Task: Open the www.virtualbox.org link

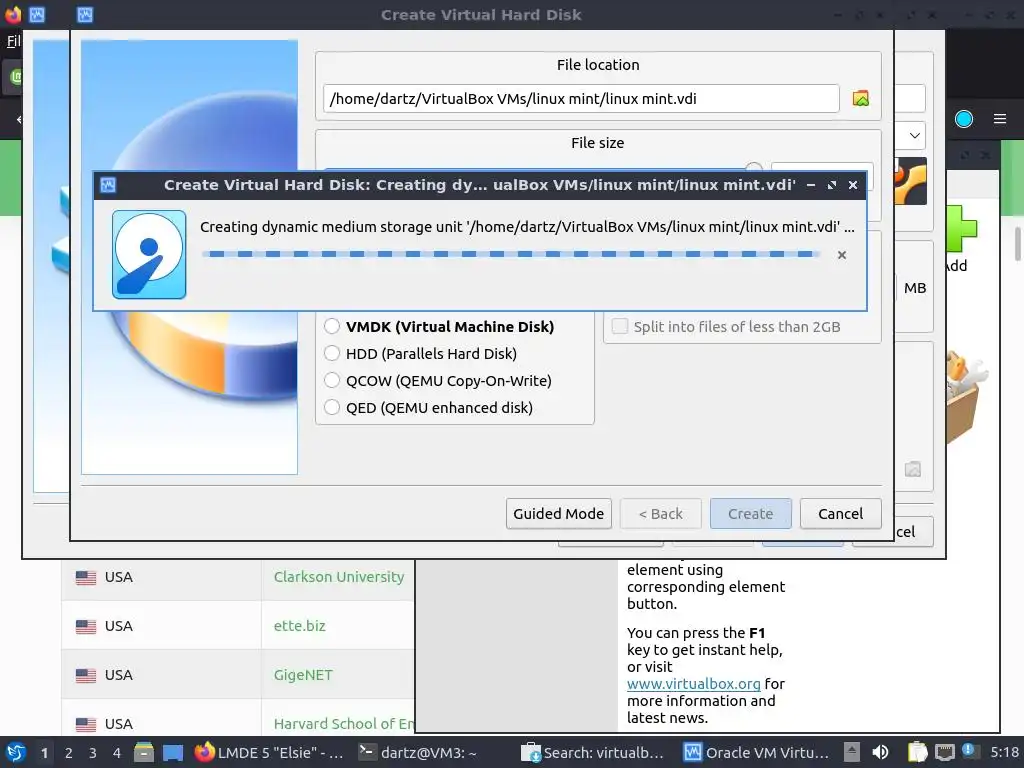Action: click(x=694, y=684)
